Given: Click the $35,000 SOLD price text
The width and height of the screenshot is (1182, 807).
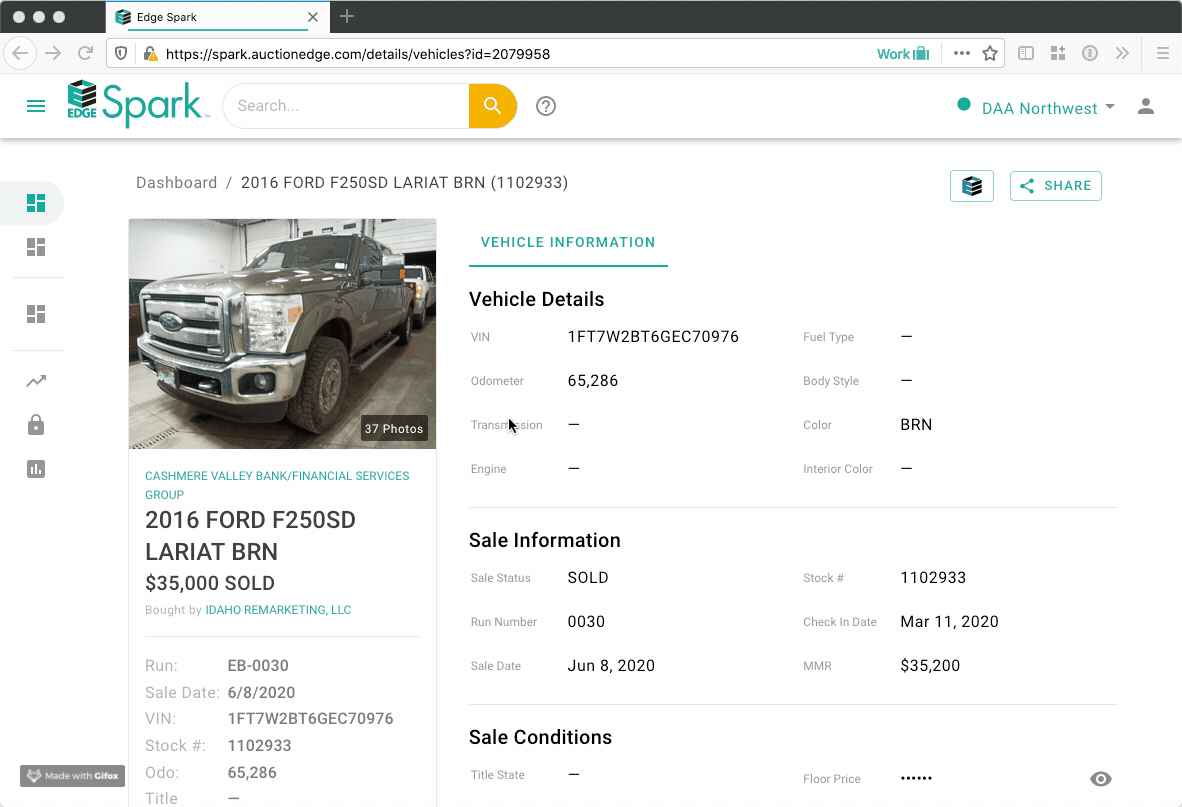Looking at the screenshot, I should click(210, 583).
